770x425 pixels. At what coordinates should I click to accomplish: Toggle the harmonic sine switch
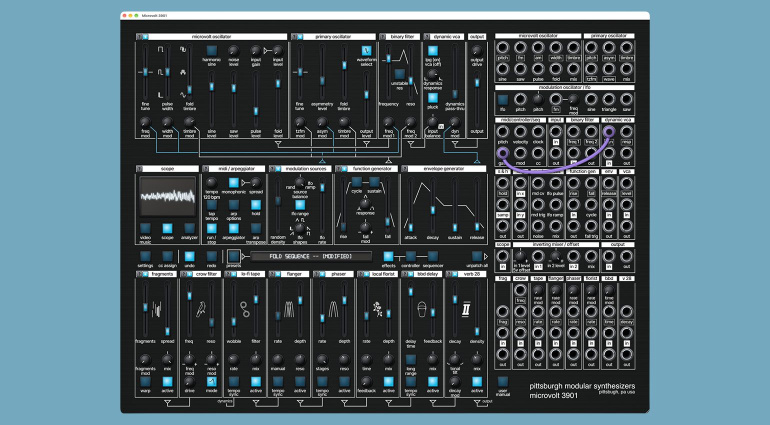click(x=212, y=51)
